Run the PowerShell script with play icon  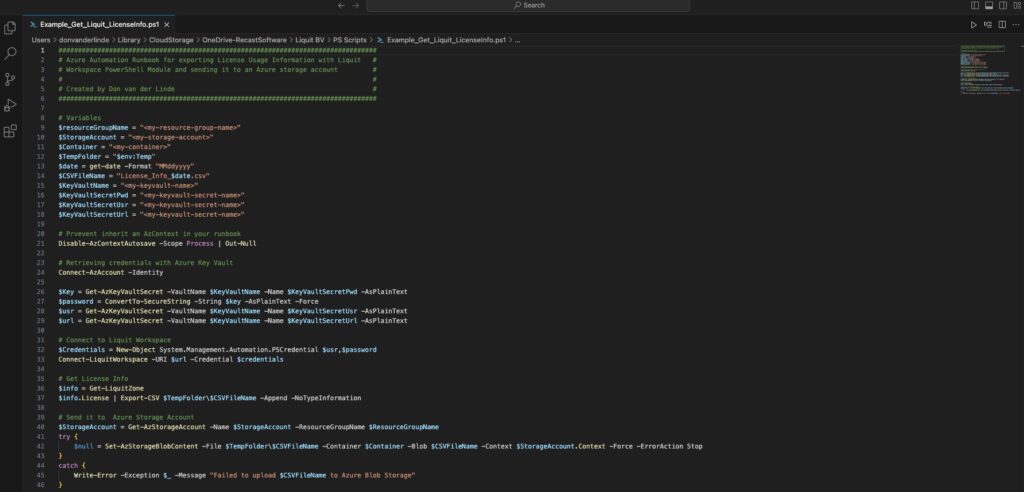(973, 24)
